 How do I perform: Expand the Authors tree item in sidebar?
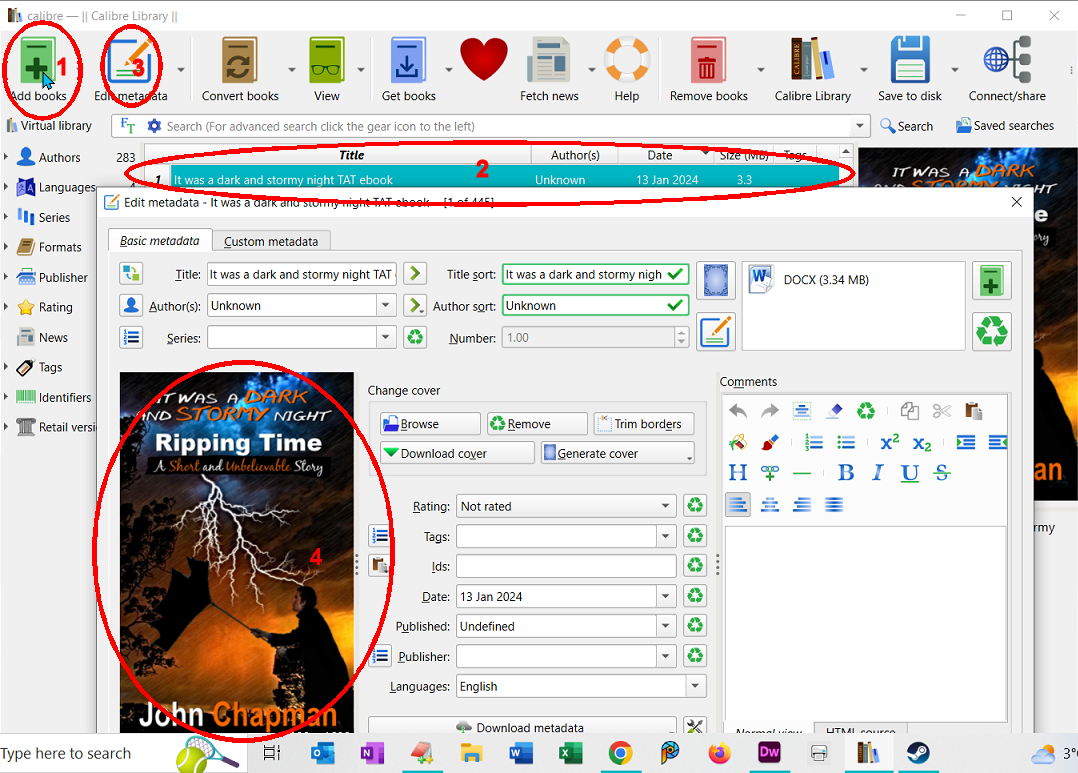[x=8, y=158]
